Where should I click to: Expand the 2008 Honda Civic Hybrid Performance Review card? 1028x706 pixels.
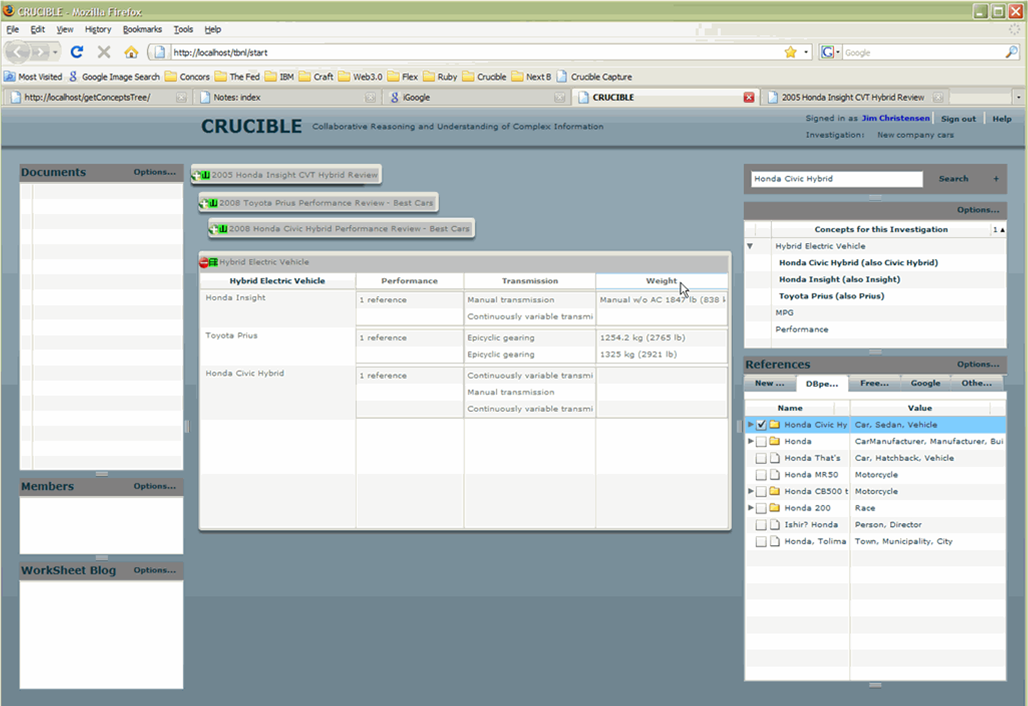point(214,229)
